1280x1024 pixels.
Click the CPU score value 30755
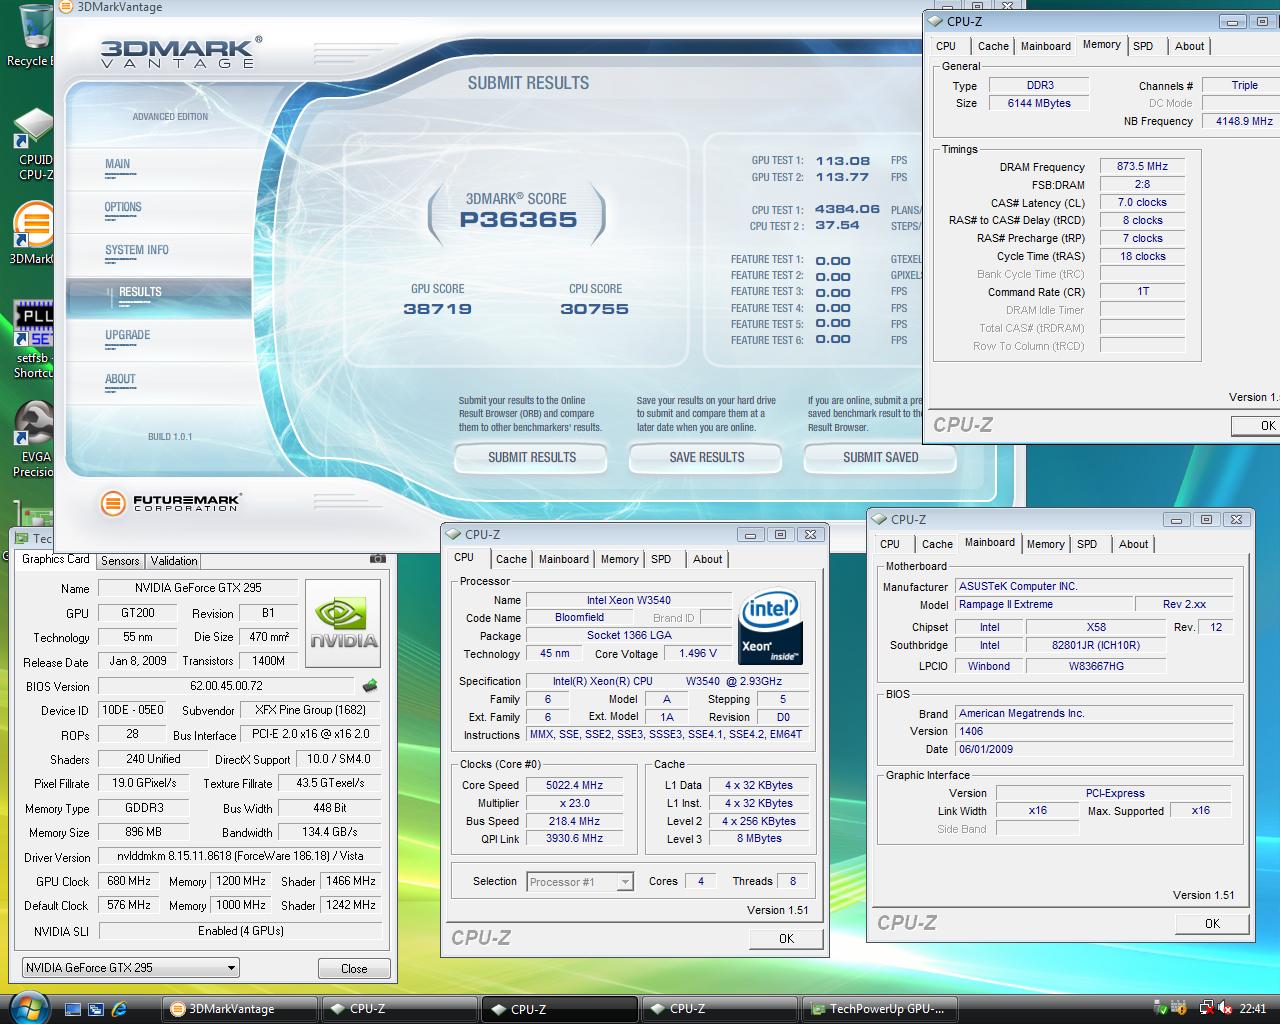594,309
